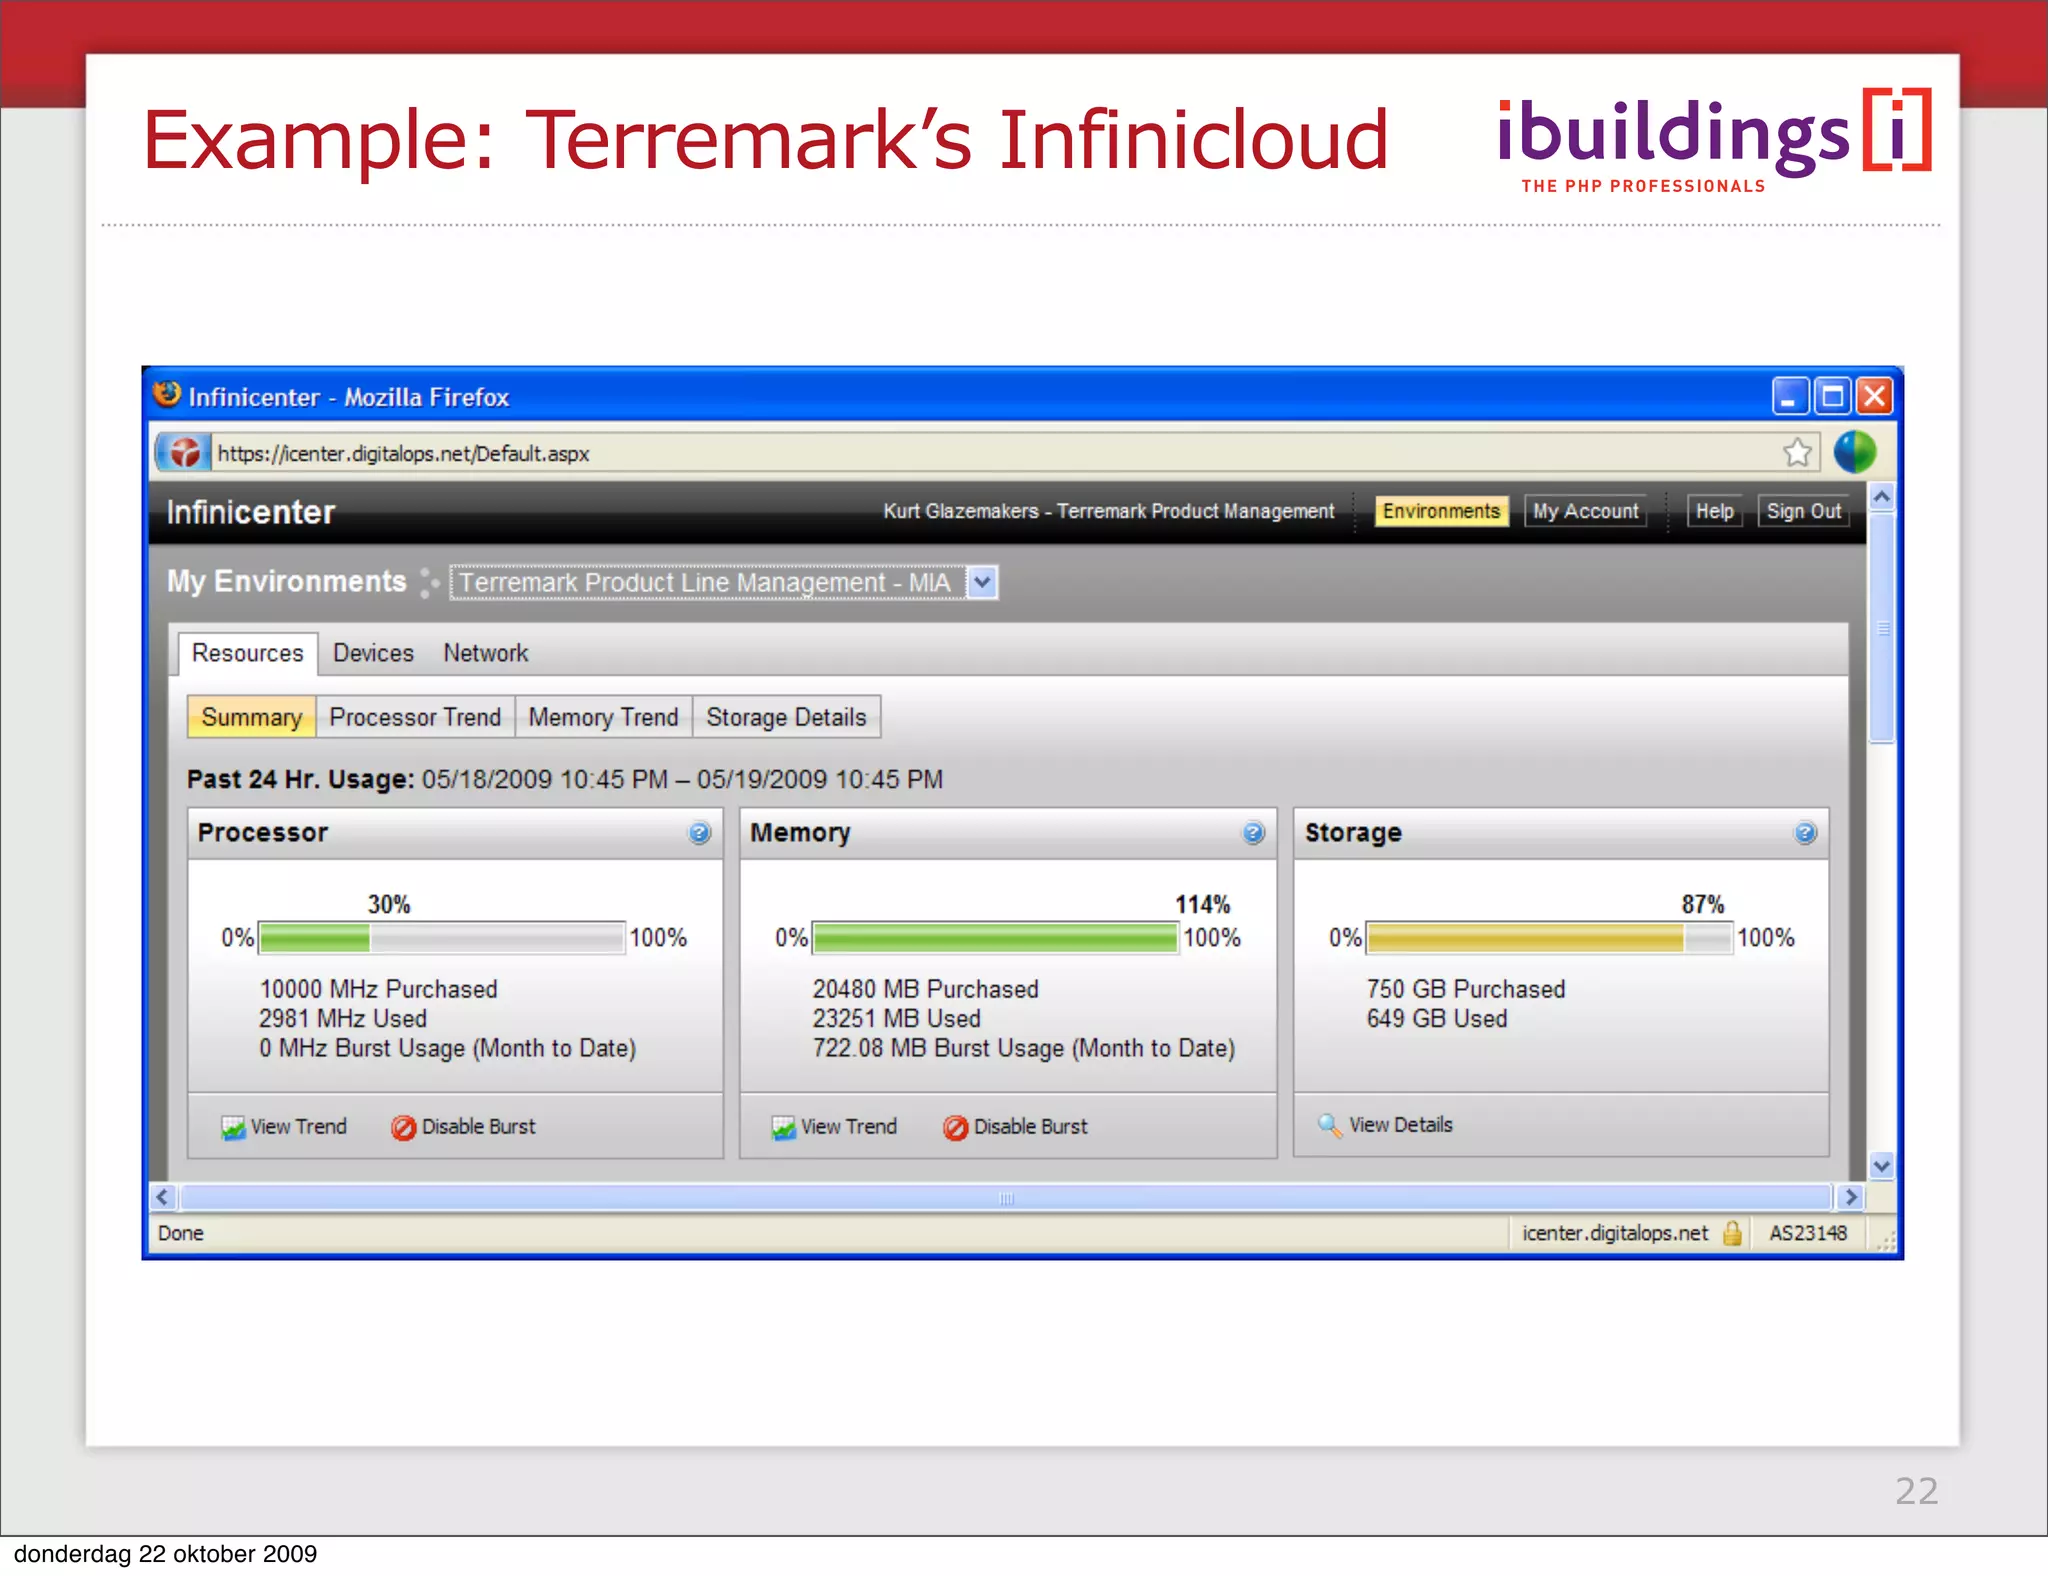Click the Memory Disable Burst red icon
This screenshot has width=2048, height=1576.
pyautogui.click(x=955, y=1128)
